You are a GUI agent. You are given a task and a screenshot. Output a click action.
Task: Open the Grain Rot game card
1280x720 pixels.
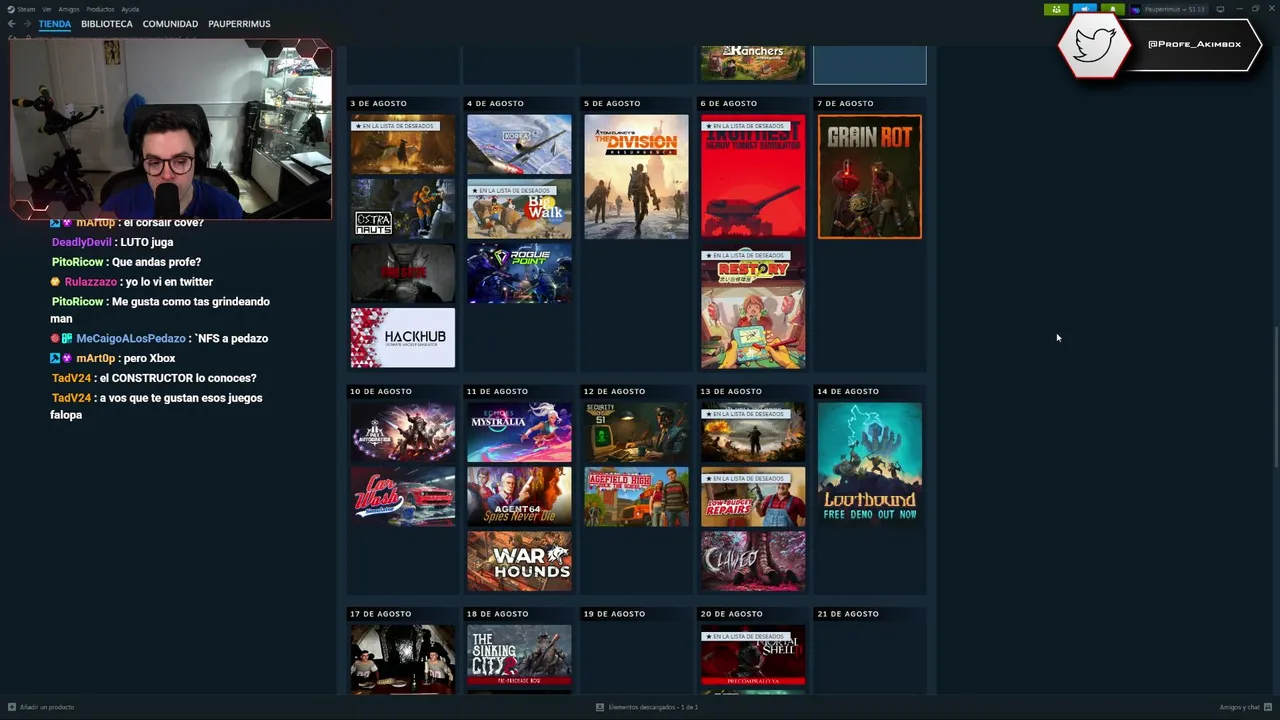click(870, 177)
